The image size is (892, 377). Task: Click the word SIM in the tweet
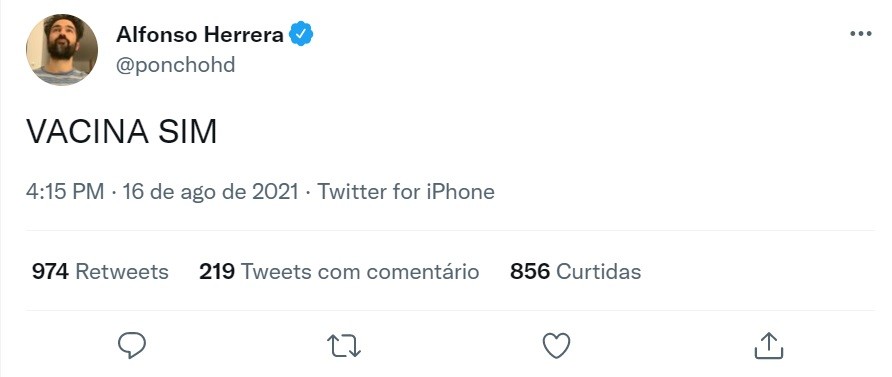[188, 132]
